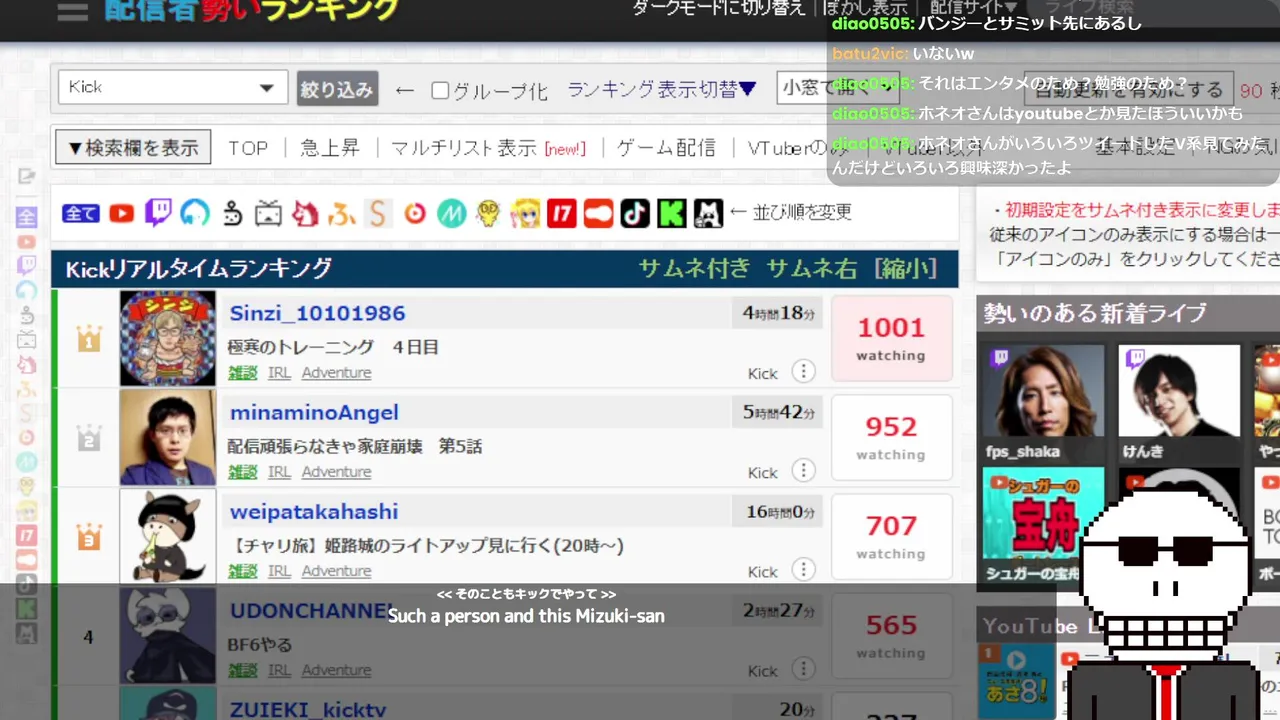Viewport: 1280px width, 720px height.
Task: Filter by TwitCasting icon in filter row
Action: pos(232,213)
